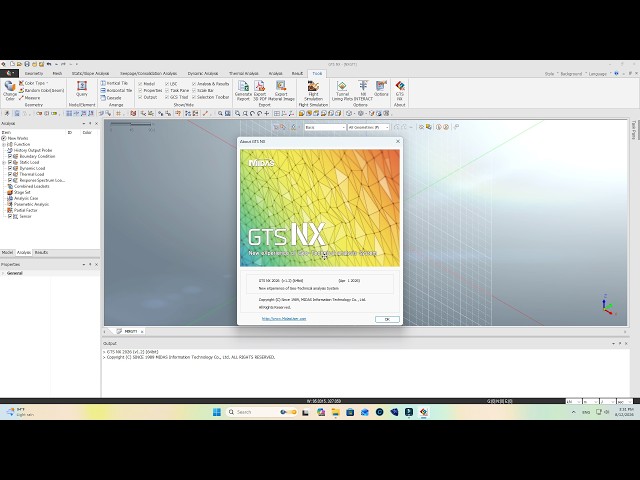Click the GTS NX About icon
Image resolution: width=640 pixels, height=480 pixels.
(400, 90)
